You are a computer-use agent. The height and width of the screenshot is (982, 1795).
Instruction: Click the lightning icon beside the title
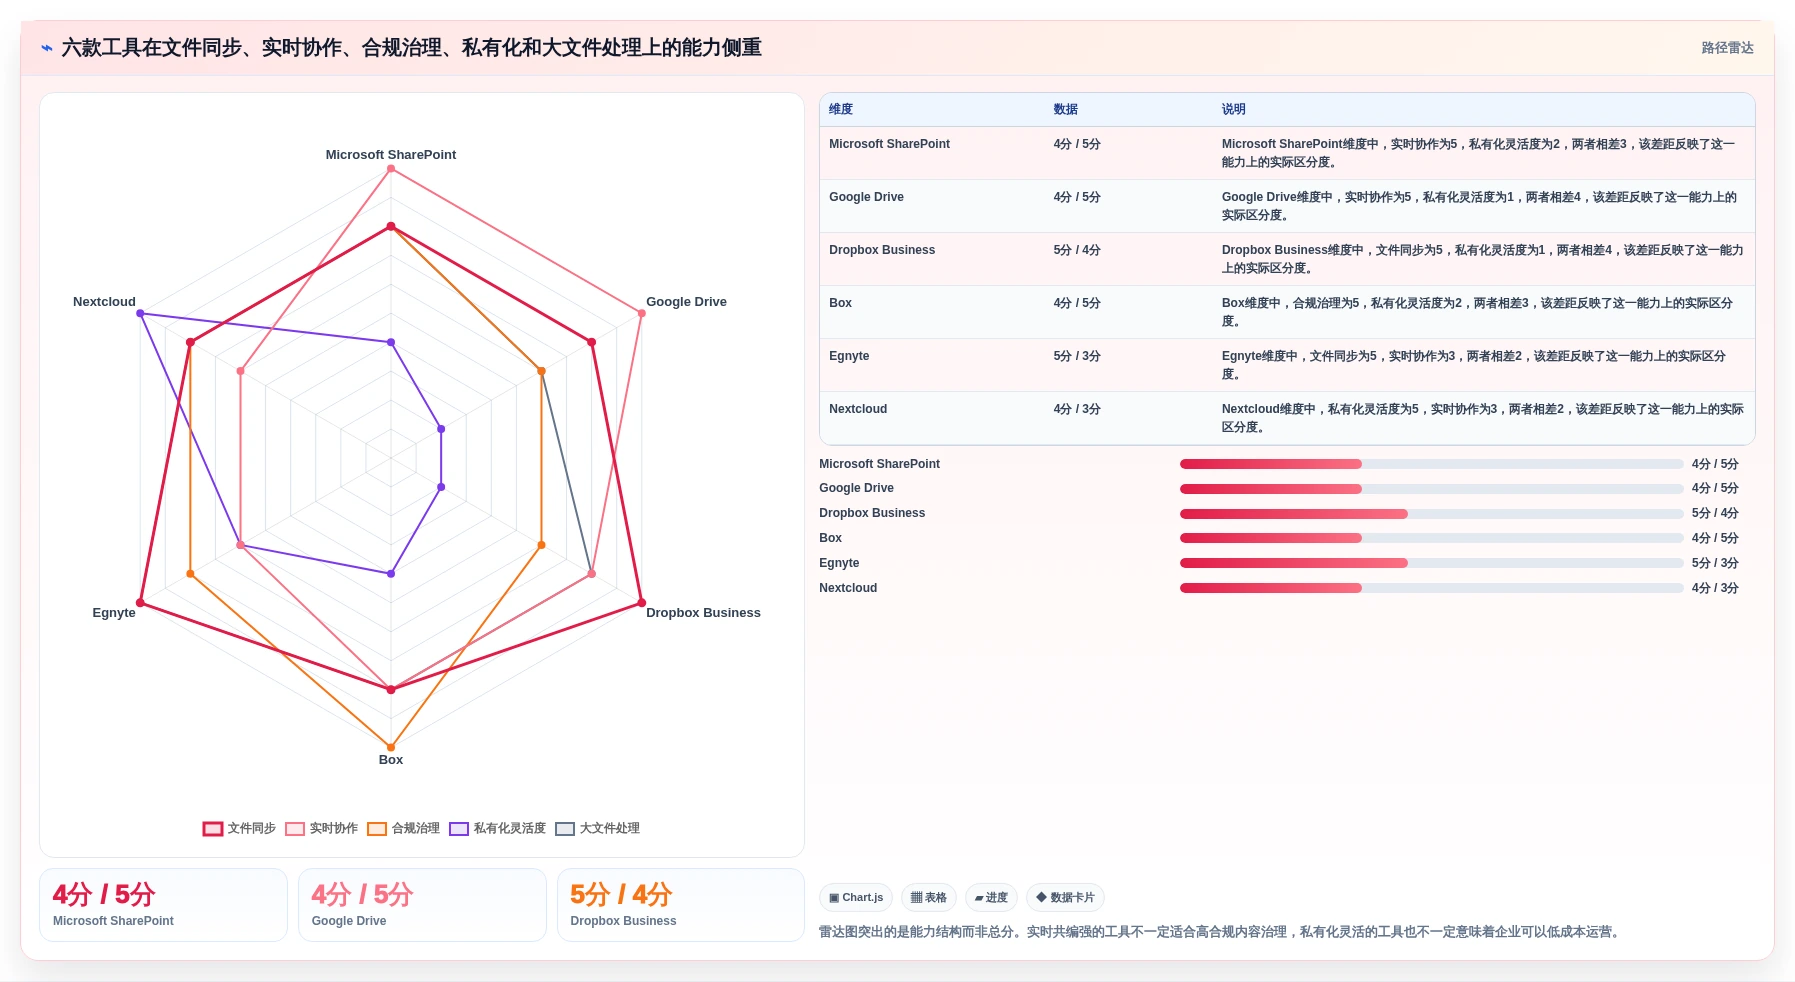(47, 48)
